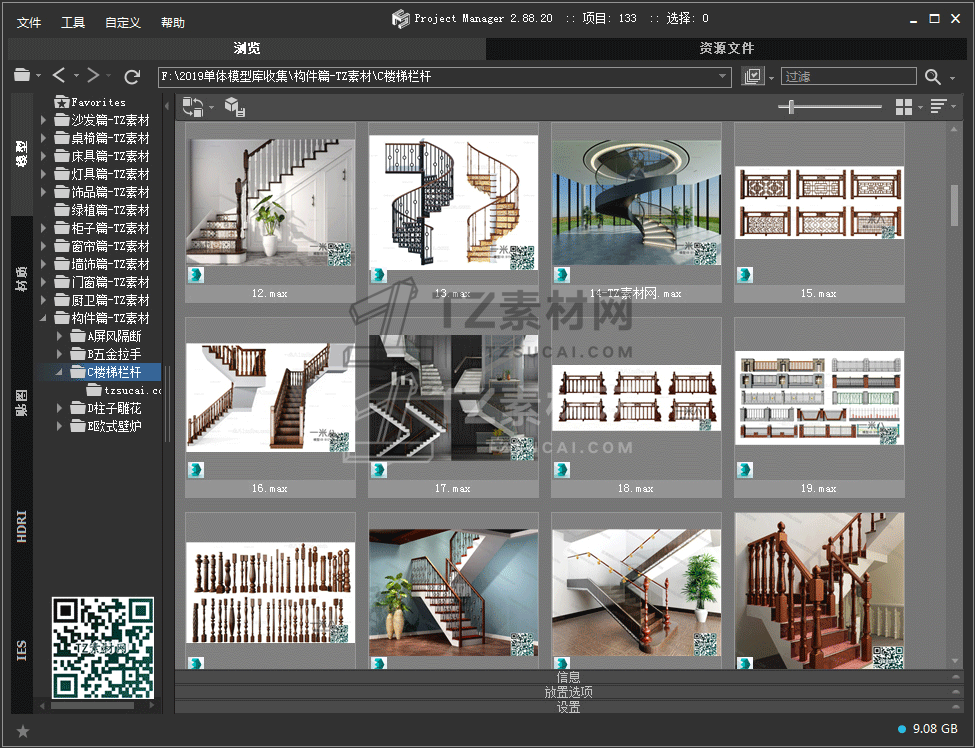Screen dimensions: 975x748
Task: Click the refresh icon in navigation bar
Action: (132, 76)
